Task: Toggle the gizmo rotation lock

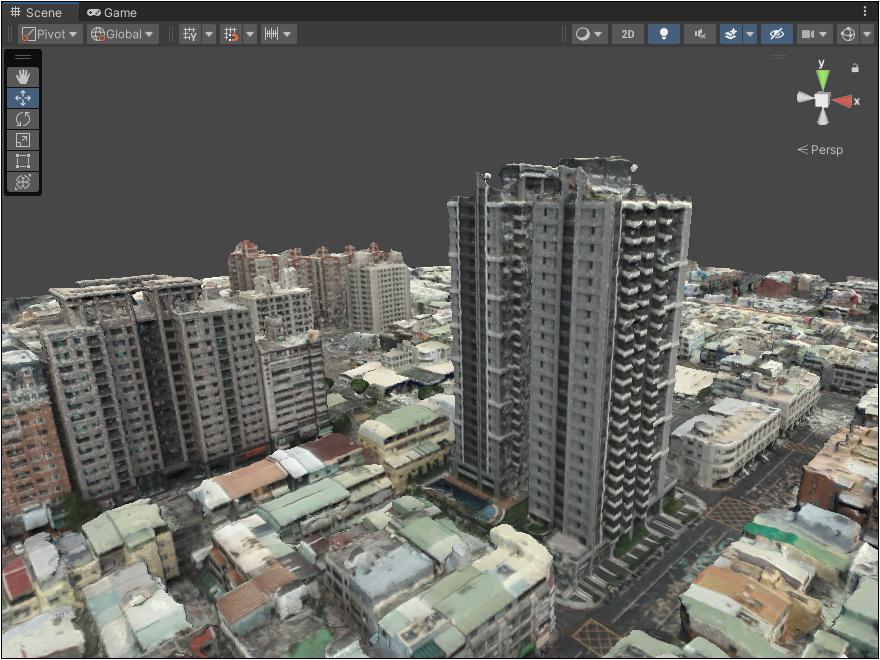Action: pos(855,68)
